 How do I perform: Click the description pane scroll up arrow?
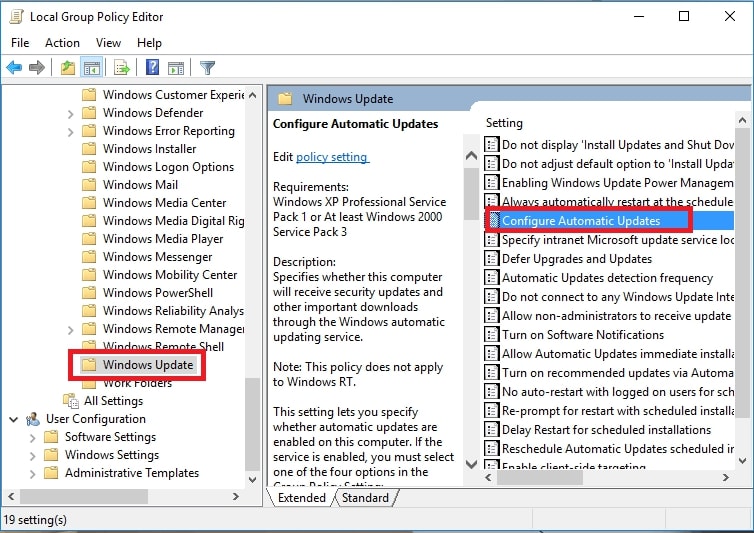pos(472,155)
